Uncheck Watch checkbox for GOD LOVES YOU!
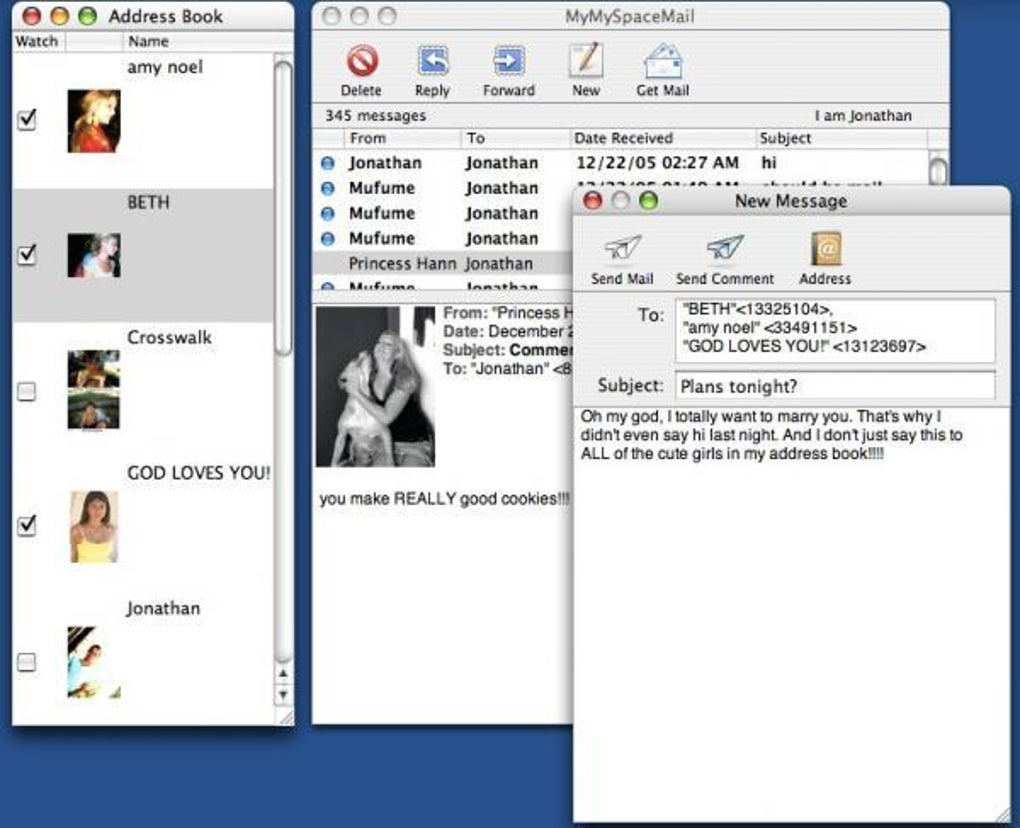This screenshot has width=1020, height=828. point(27,525)
